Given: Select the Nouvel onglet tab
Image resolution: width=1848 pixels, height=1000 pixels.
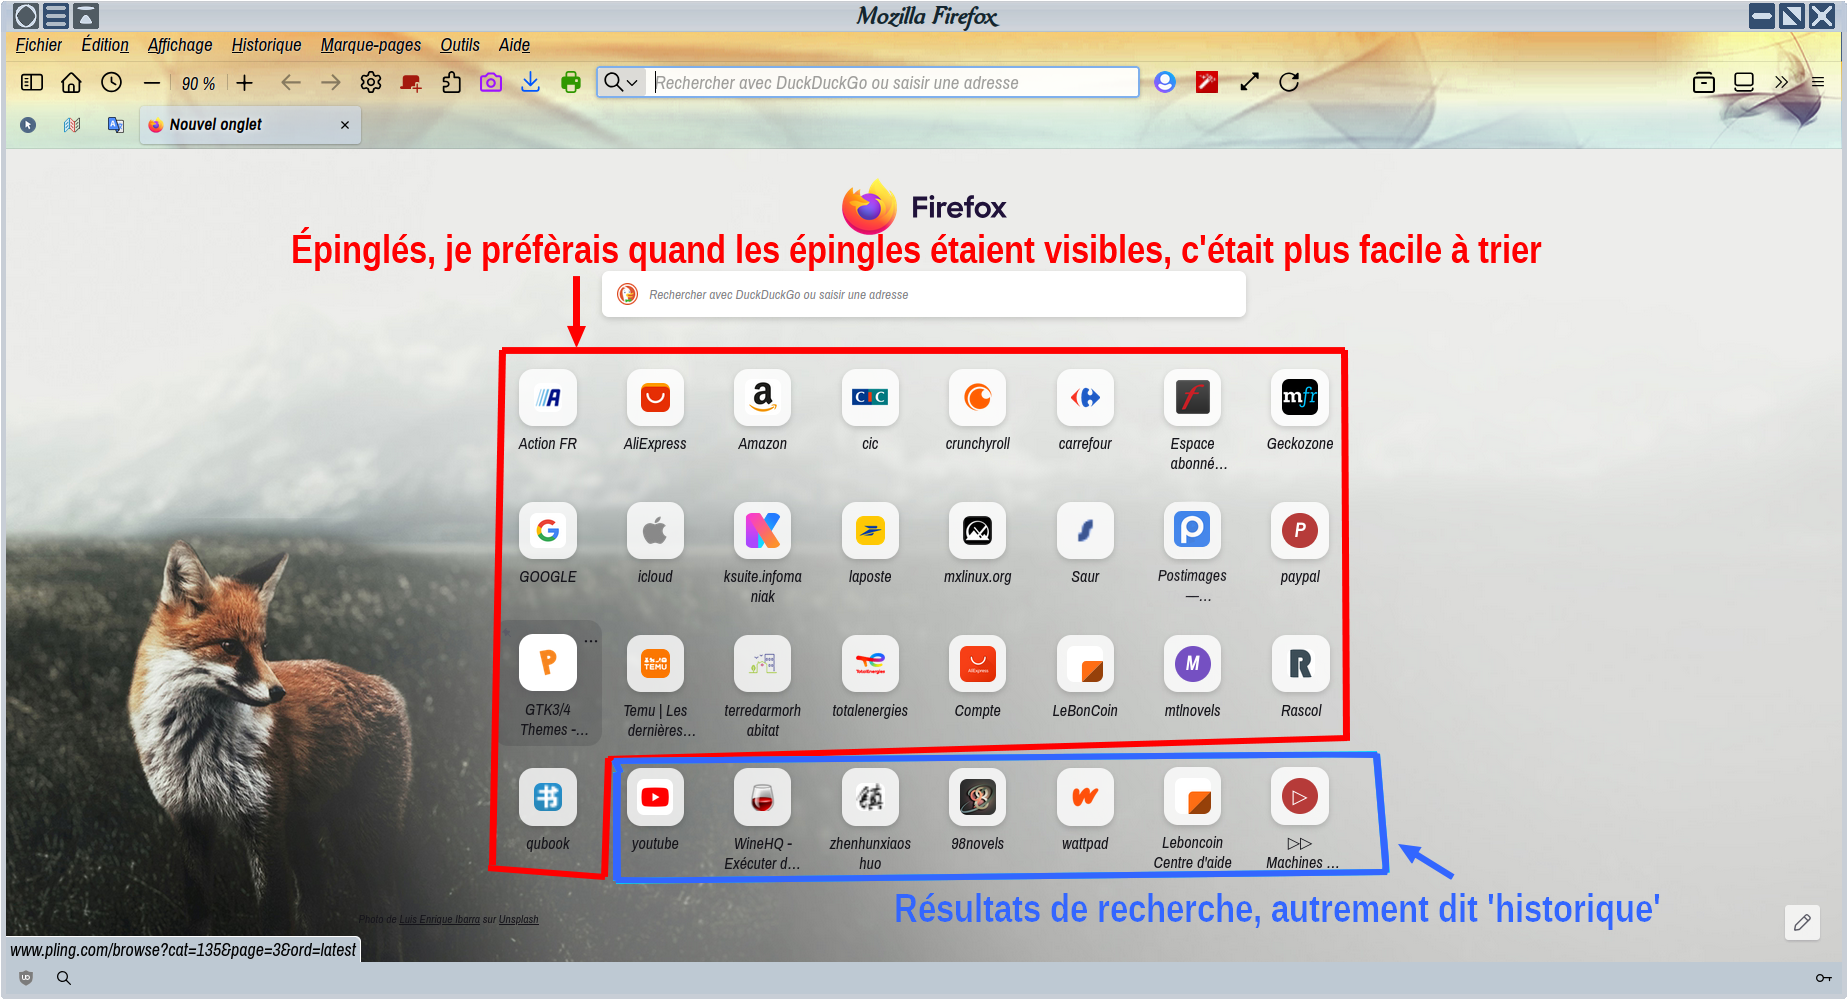Looking at the screenshot, I should (x=250, y=125).
